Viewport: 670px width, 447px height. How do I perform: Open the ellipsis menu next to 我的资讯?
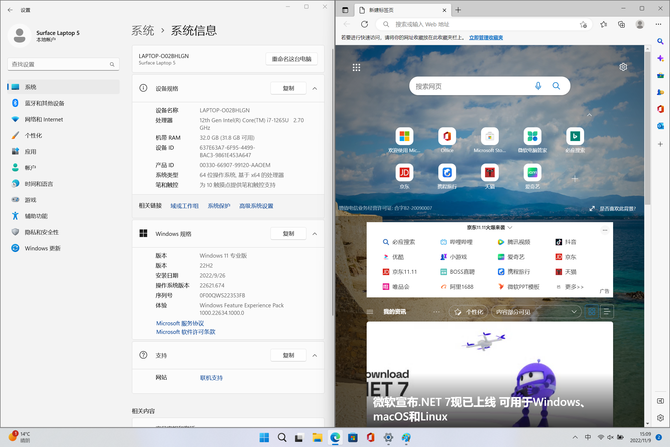tap(436, 312)
